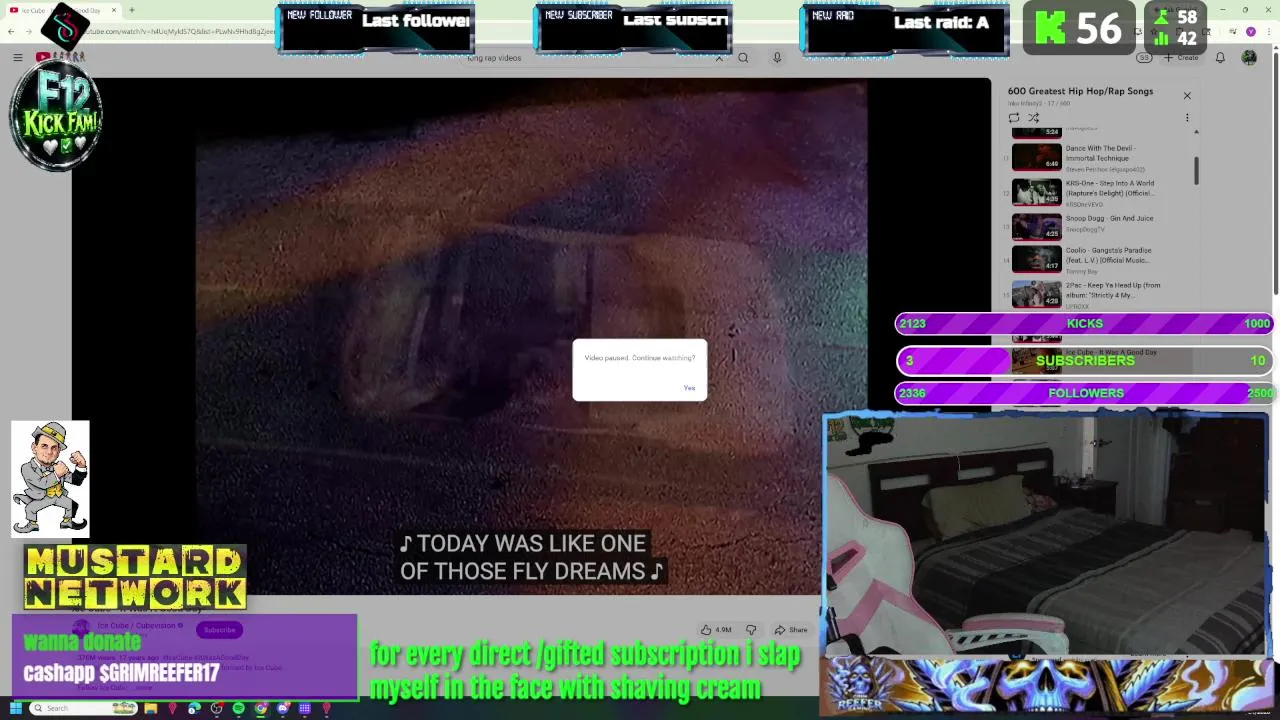The width and height of the screenshot is (1280, 720).
Task: Select the Dance With The Devil playlist thumbnail
Action: click(x=1037, y=157)
